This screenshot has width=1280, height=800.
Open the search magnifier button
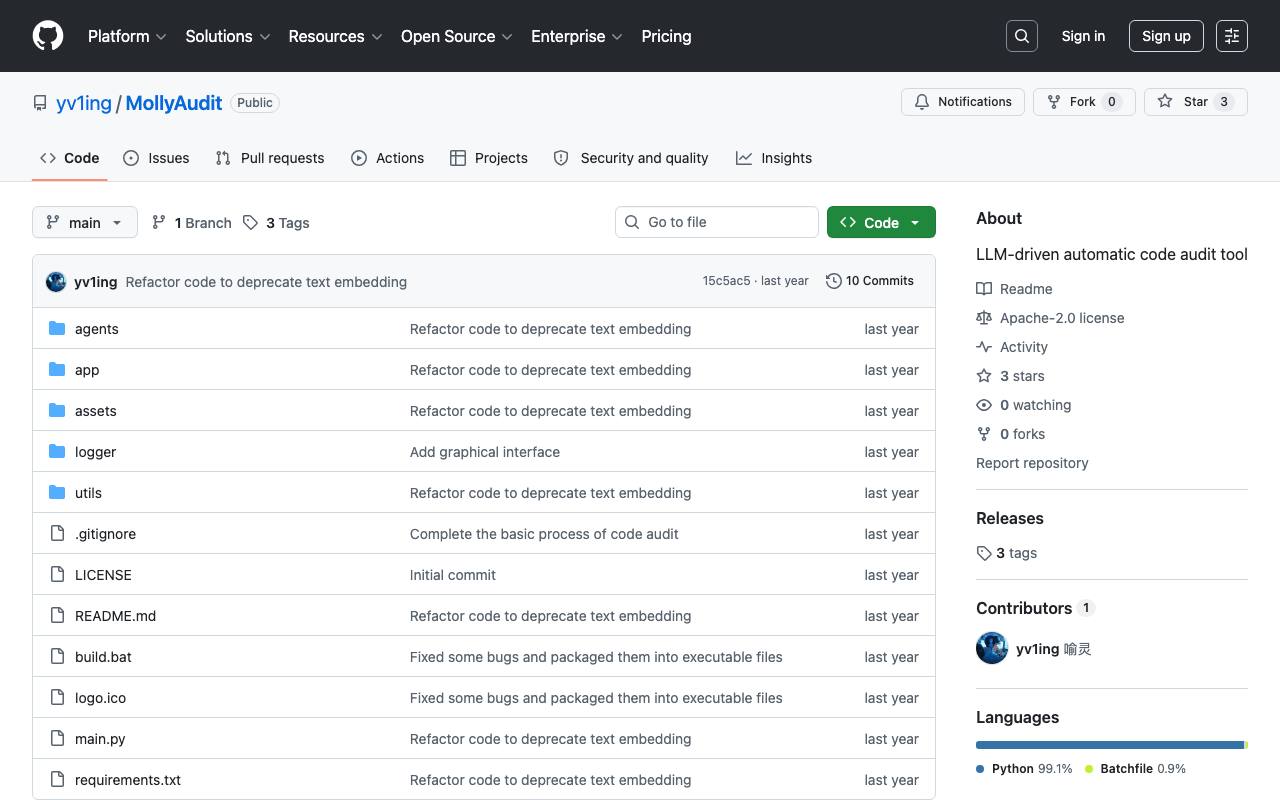tap(1022, 36)
